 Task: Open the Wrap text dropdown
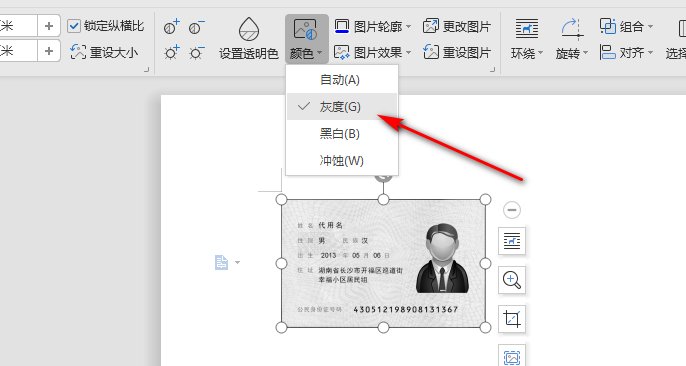point(527,38)
